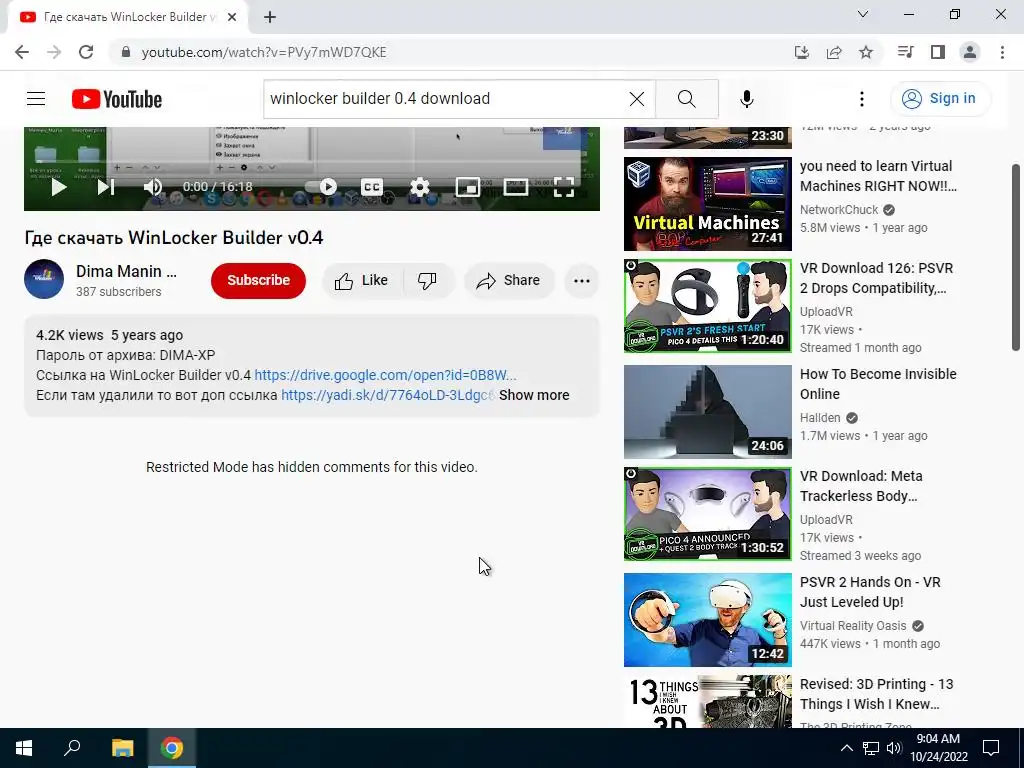Click the page vertical scrollbar thumb

(x=1016, y=257)
